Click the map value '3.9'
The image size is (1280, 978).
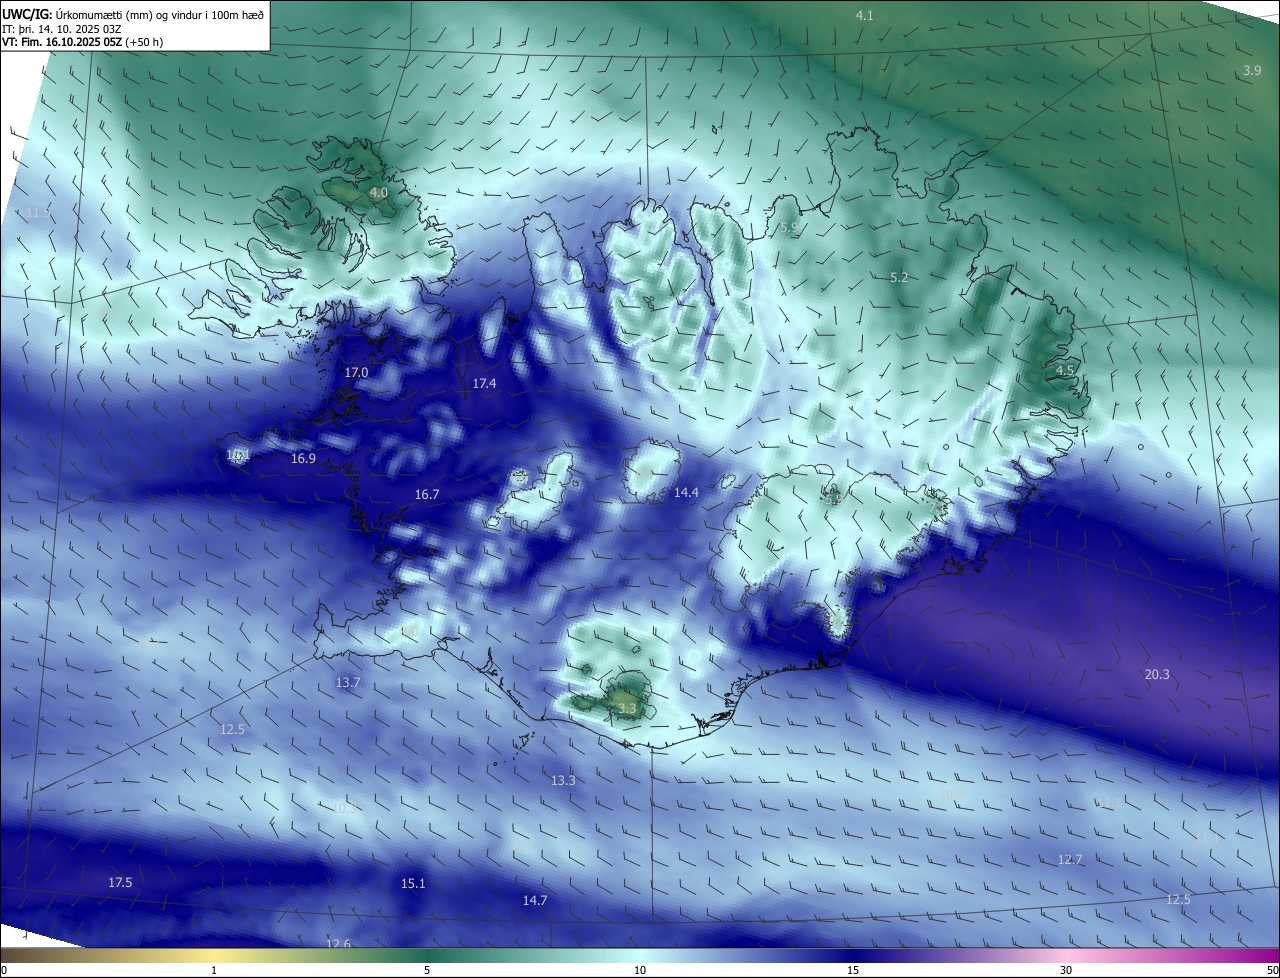[1252, 70]
